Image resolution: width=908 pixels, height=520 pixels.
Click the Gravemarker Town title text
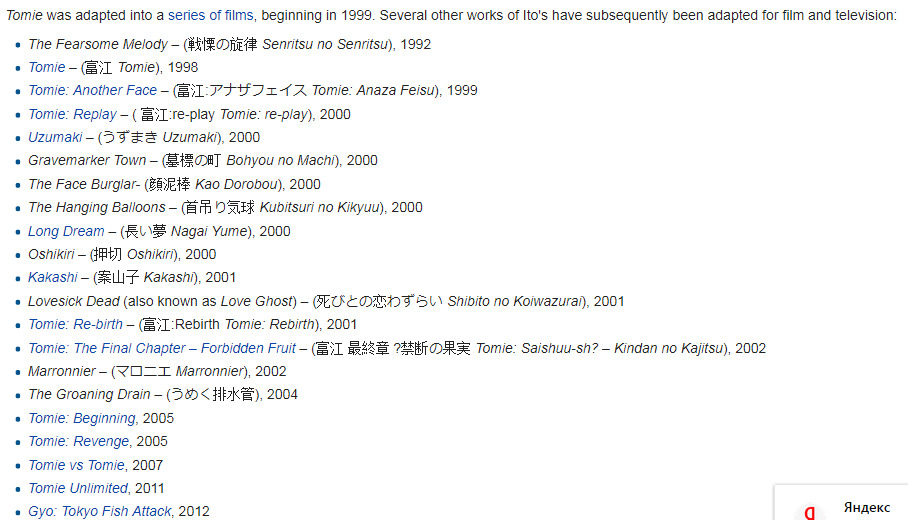pyautogui.click(x=86, y=160)
